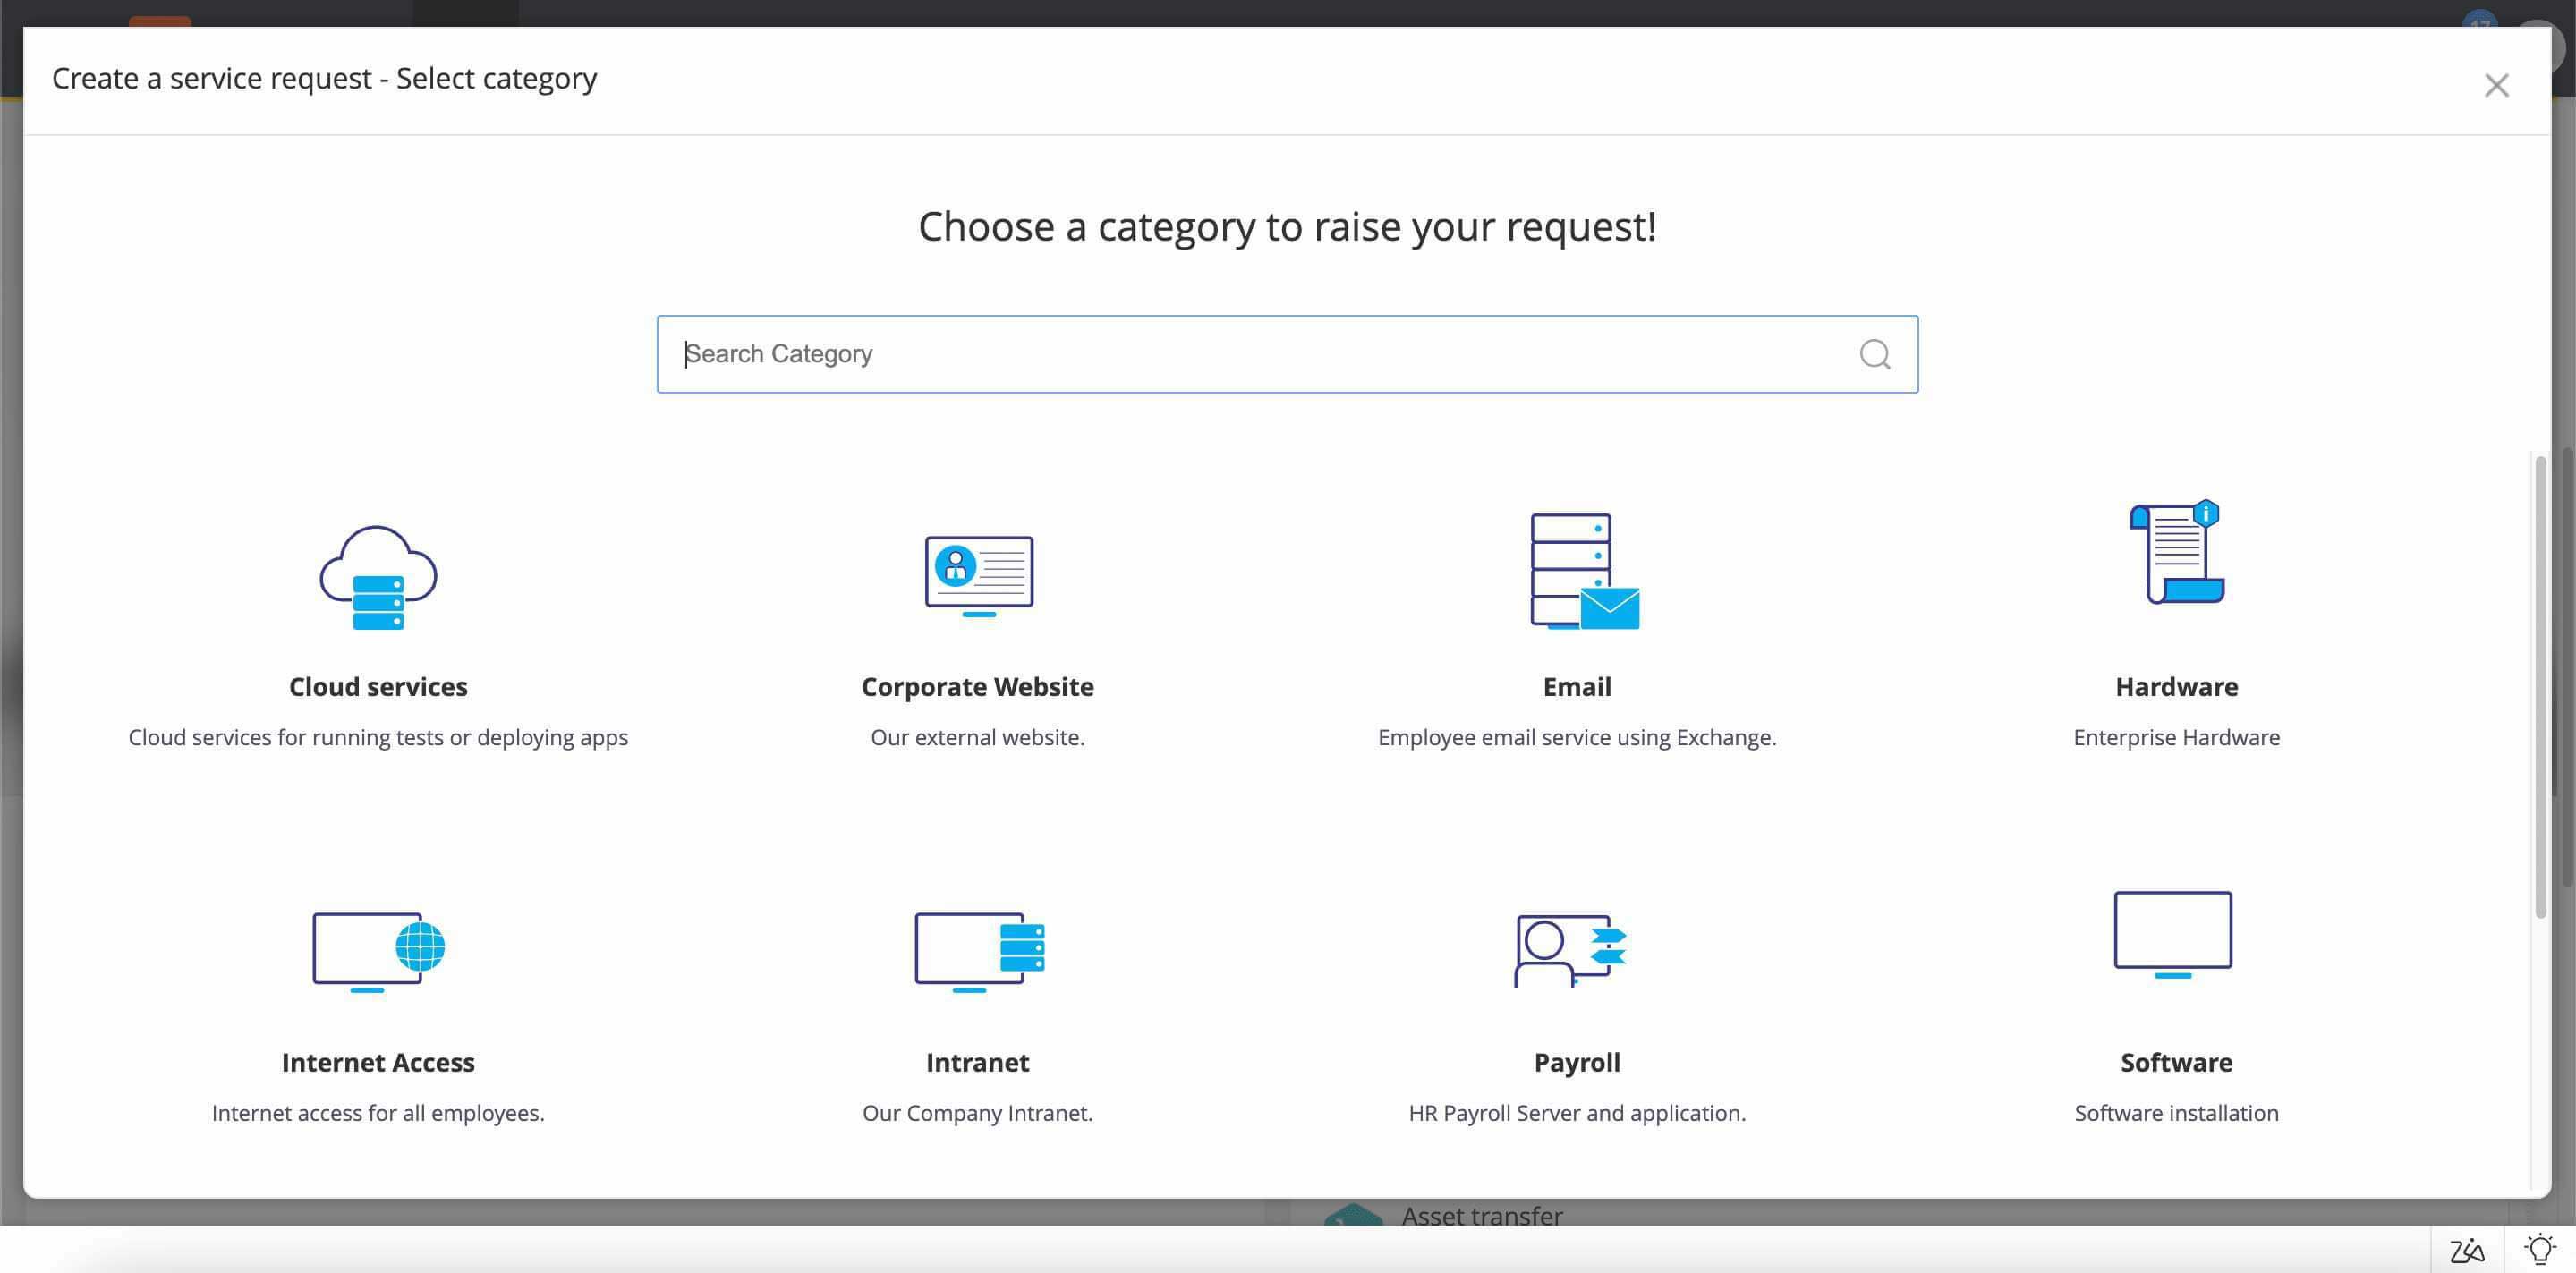The width and height of the screenshot is (2576, 1273).
Task: Open the Intranet category title
Action: [x=977, y=1062]
